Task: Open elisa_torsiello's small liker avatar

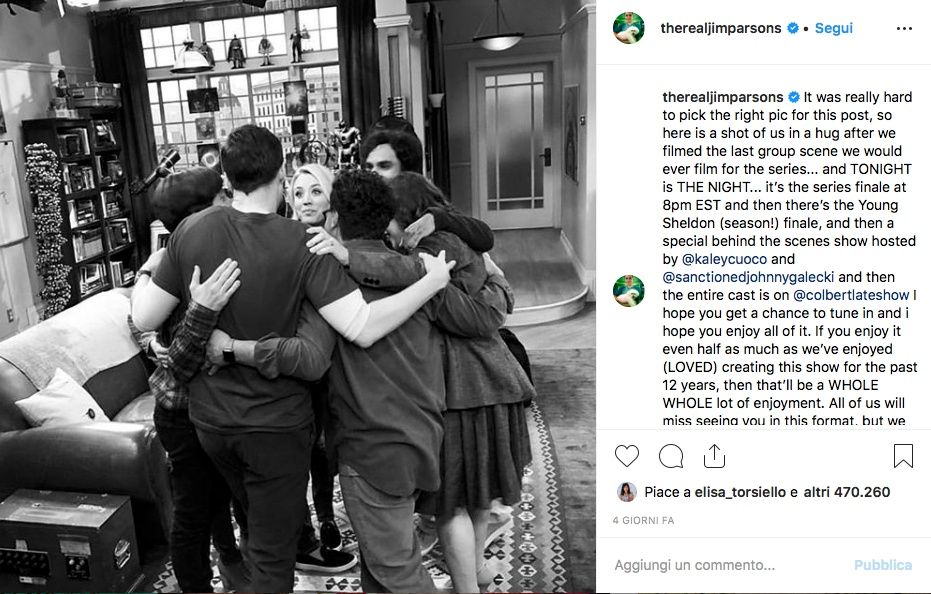Action: (626, 492)
